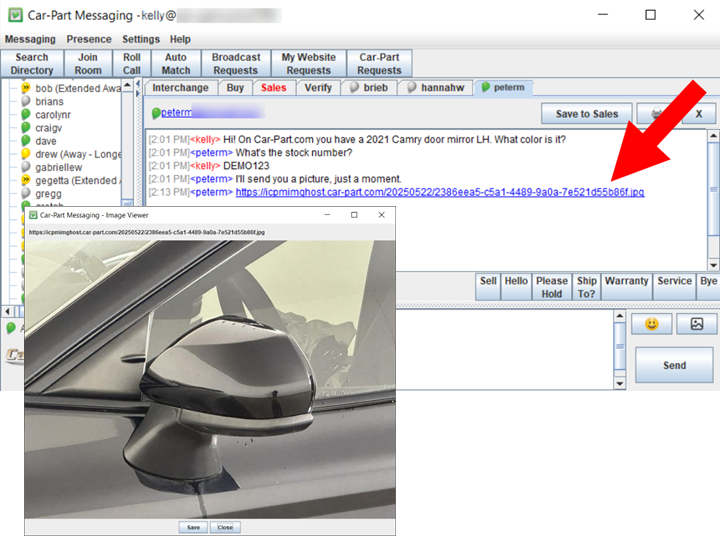Open the Presence menu
This screenshot has width=720, height=536.
point(89,39)
